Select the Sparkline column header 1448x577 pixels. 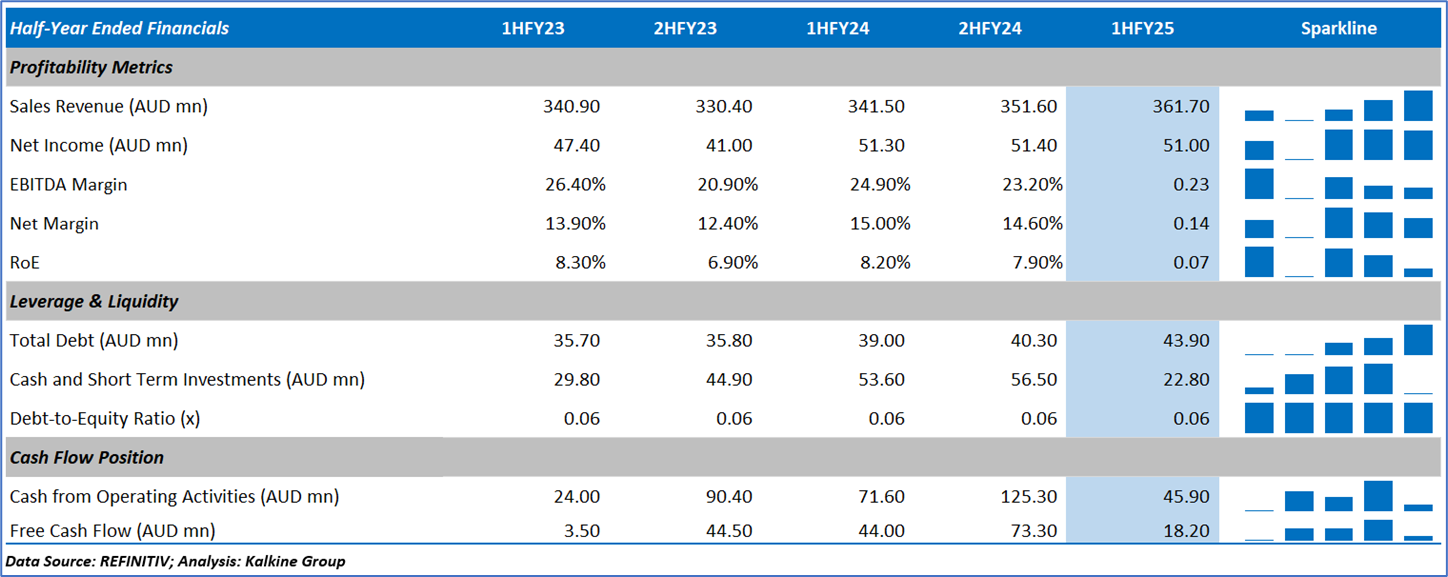coord(1338,28)
